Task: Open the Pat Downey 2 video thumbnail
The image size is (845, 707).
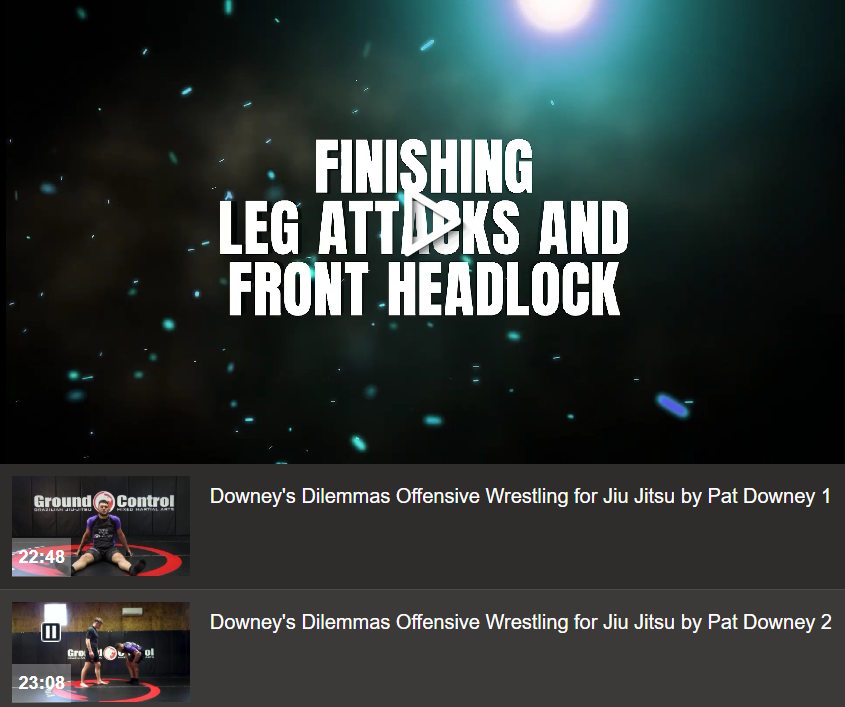Action: pos(101,652)
